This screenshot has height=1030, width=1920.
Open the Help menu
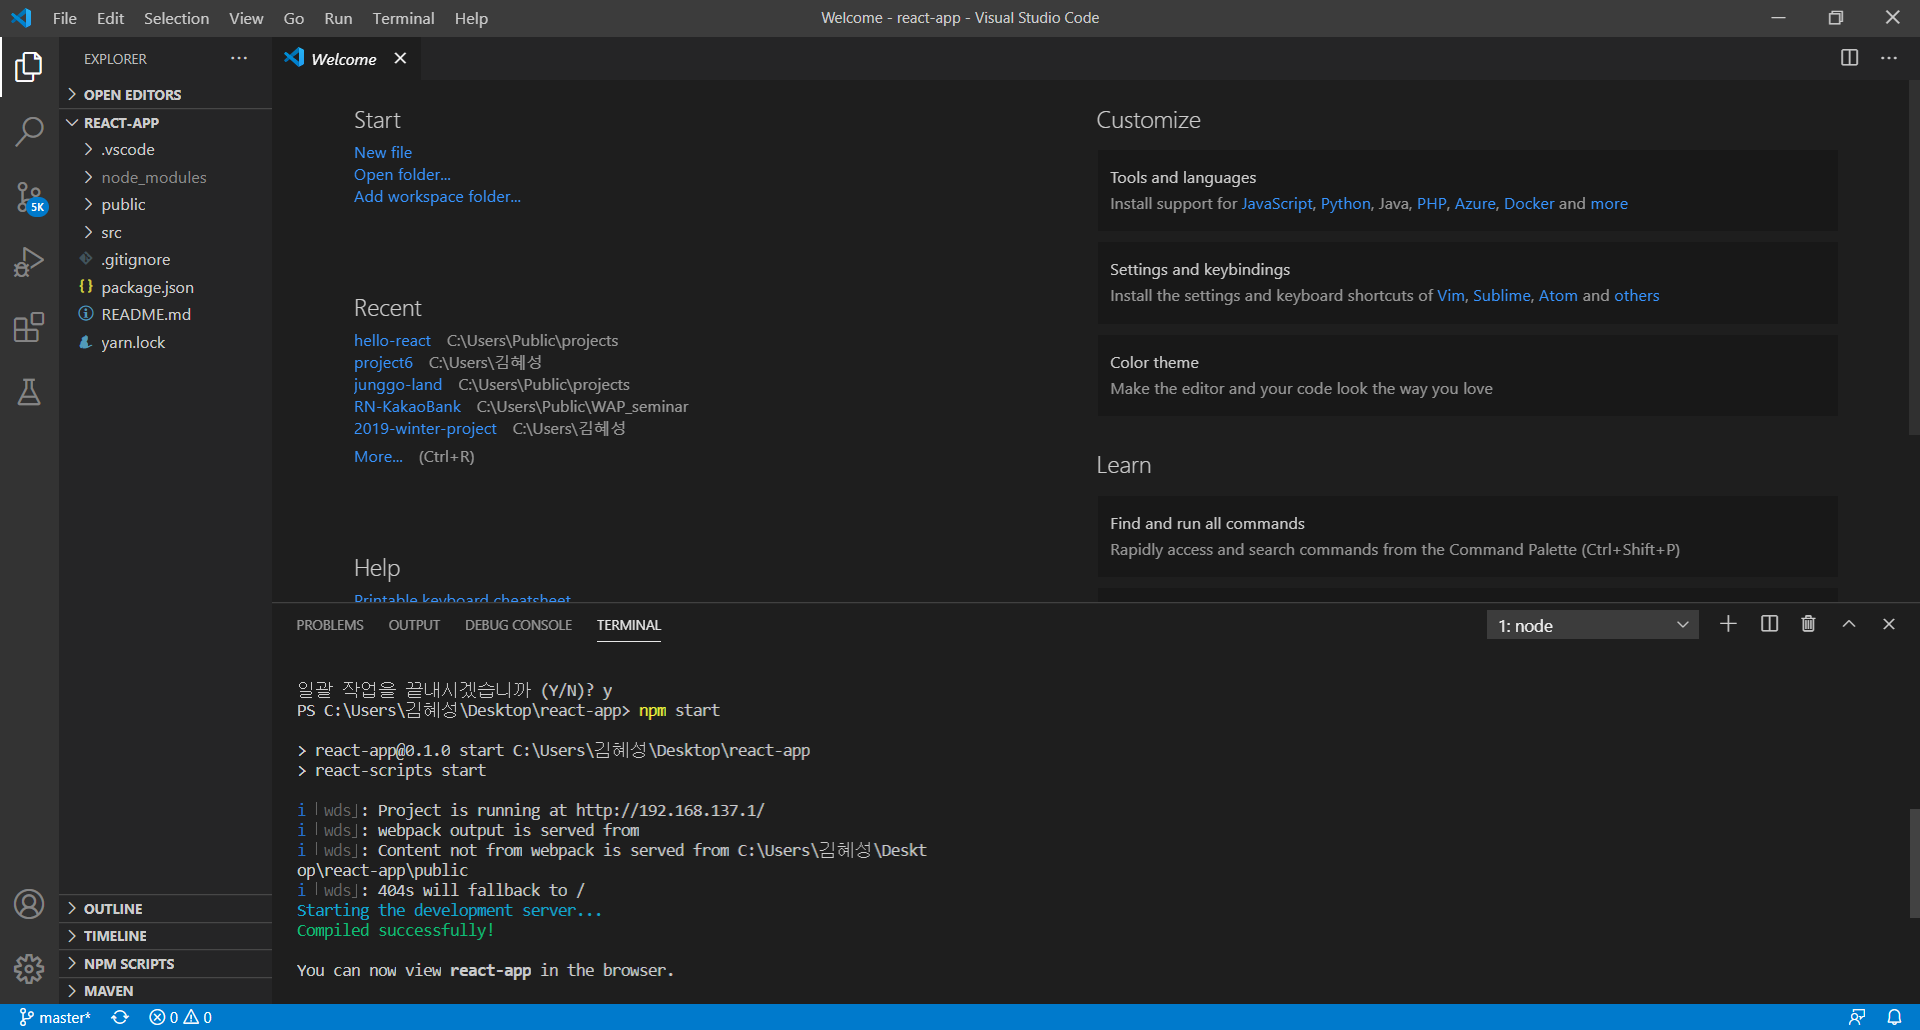pyautogui.click(x=471, y=18)
